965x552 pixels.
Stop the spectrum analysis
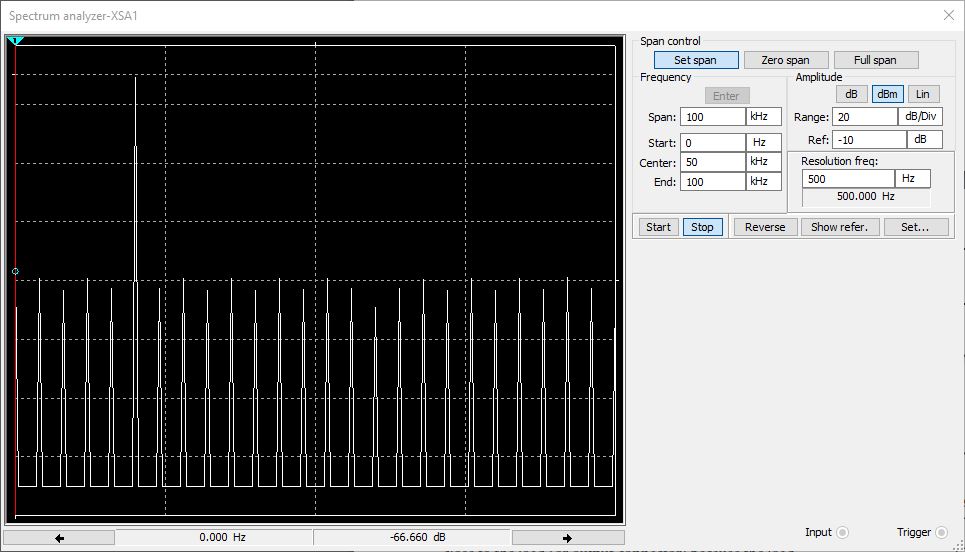pos(702,227)
